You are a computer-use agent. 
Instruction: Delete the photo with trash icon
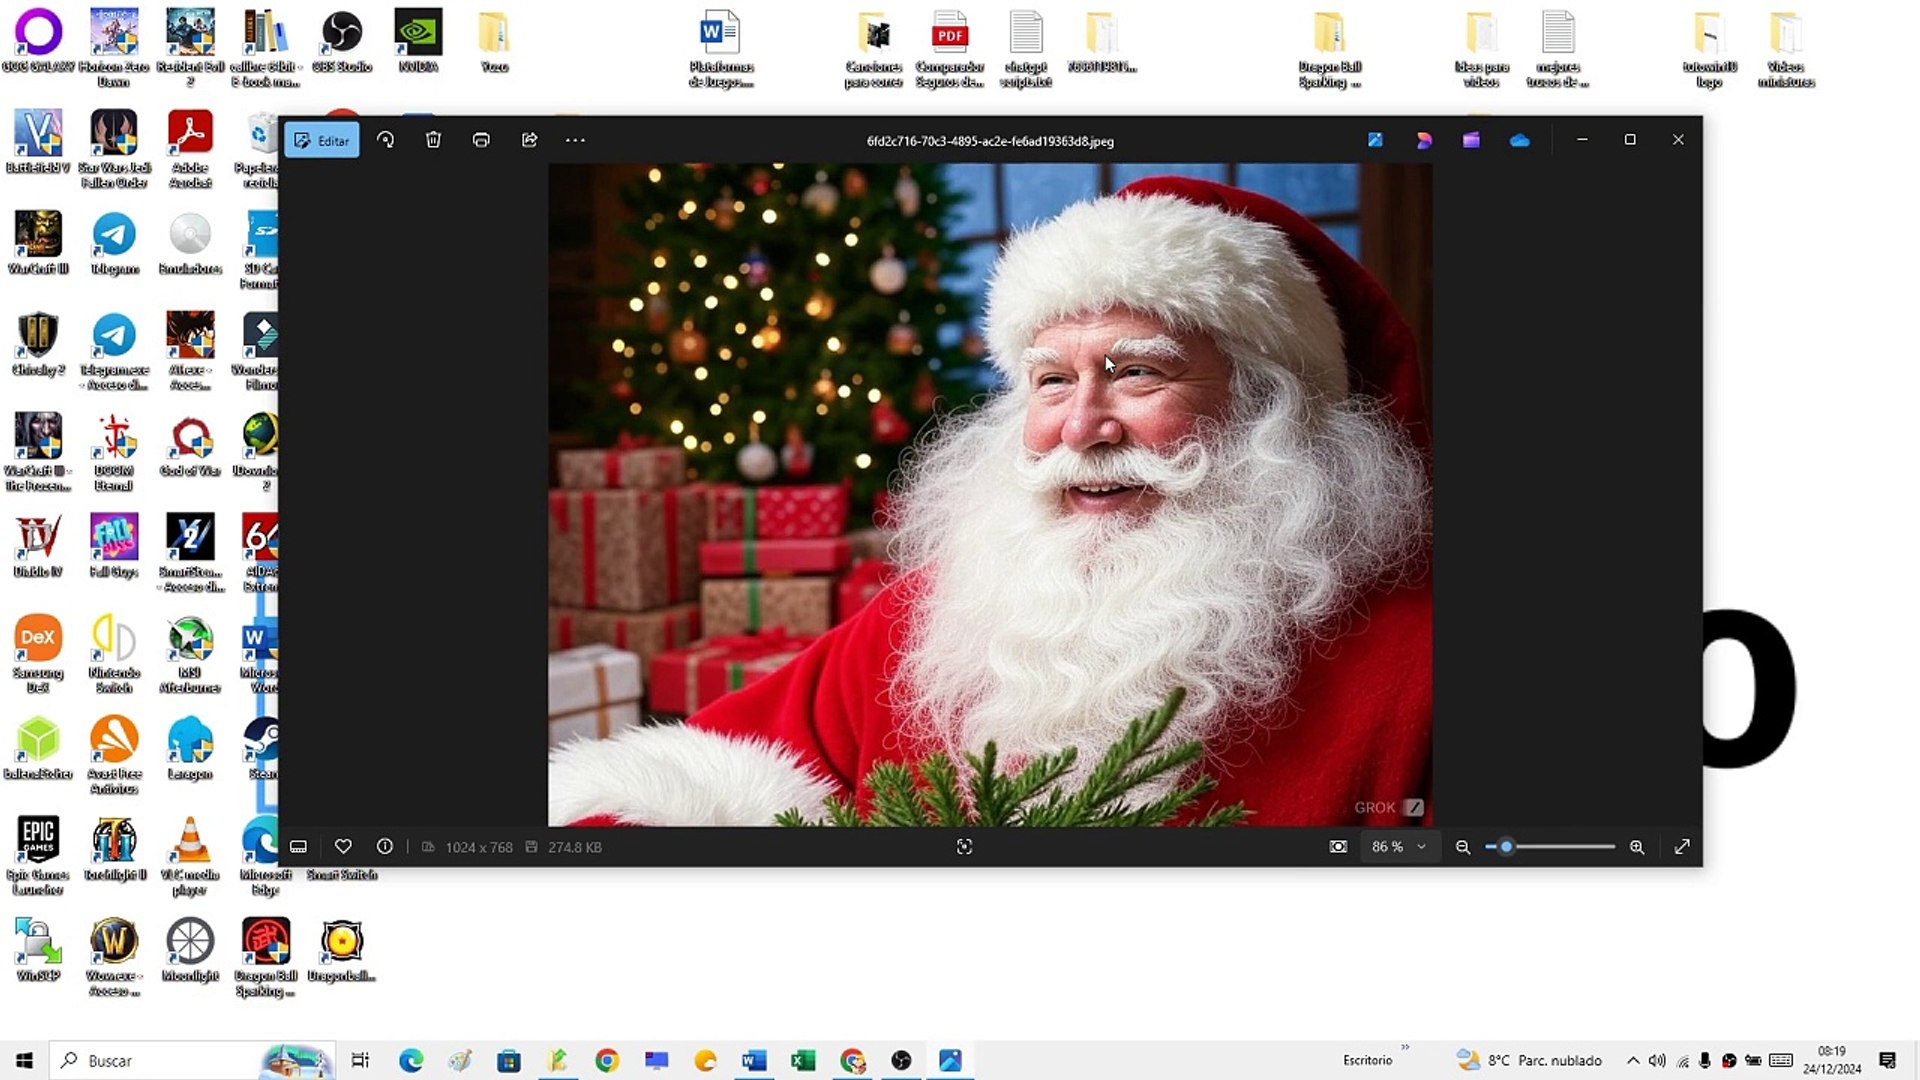433,140
